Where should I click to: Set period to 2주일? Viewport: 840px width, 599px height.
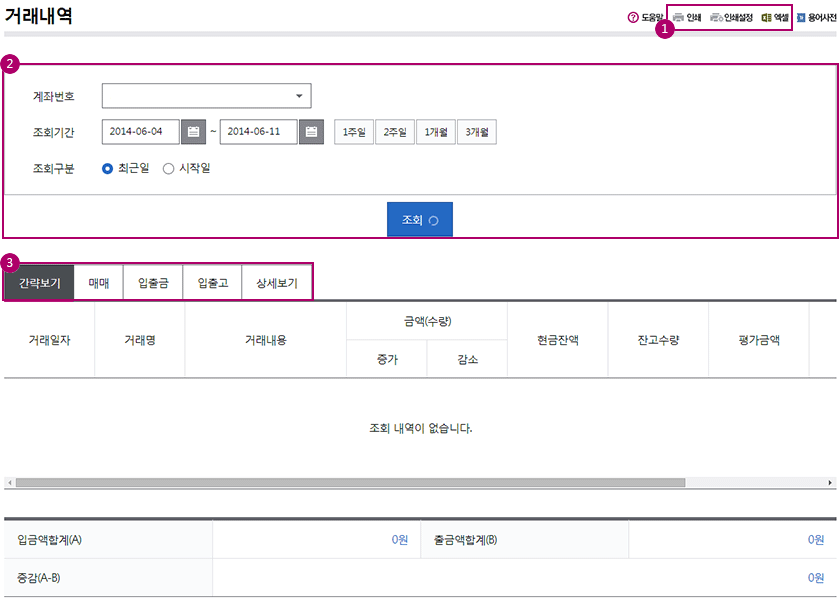point(395,132)
